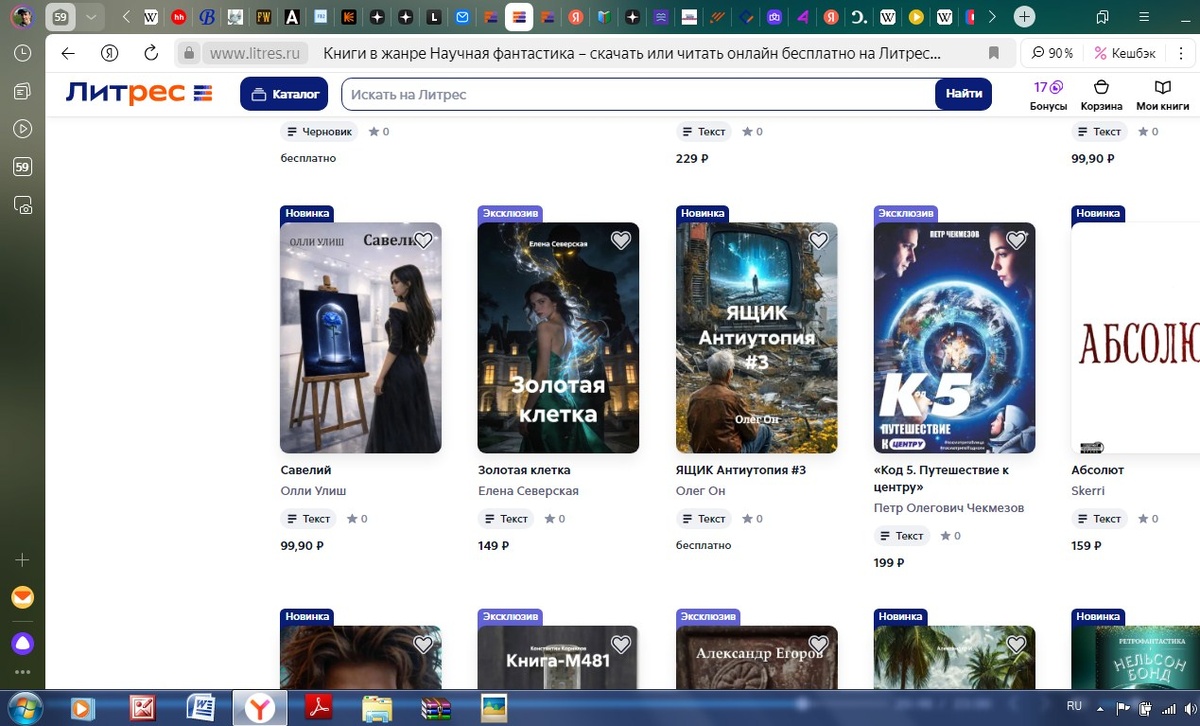This screenshot has width=1200, height=726.
Task: Toggle heart on Код 5 book cover
Action: coord(1017,240)
